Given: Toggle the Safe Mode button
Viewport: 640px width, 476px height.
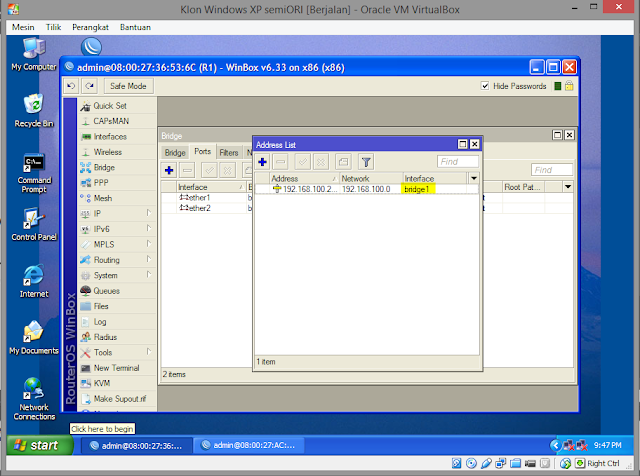Looking at the screenshot, I should pyautogui.click(x=128, y=86).
